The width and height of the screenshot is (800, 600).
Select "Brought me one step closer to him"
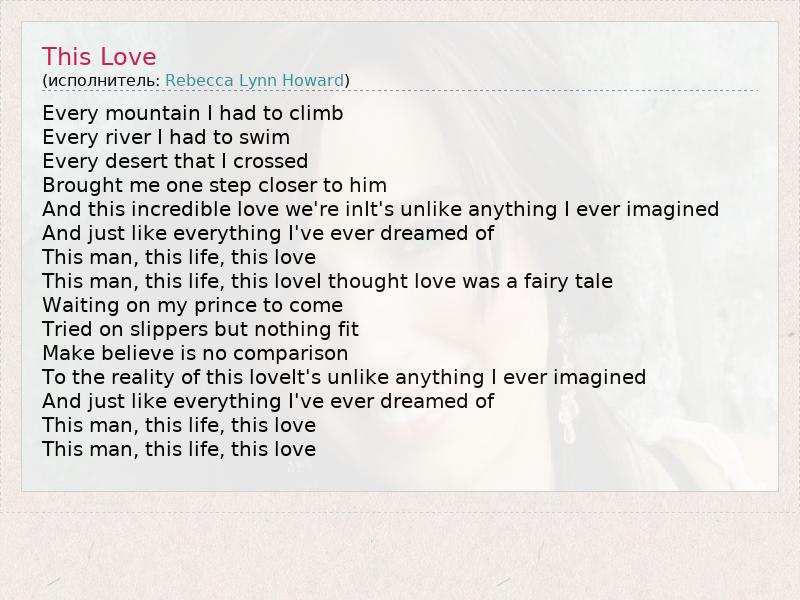(214, 185)
